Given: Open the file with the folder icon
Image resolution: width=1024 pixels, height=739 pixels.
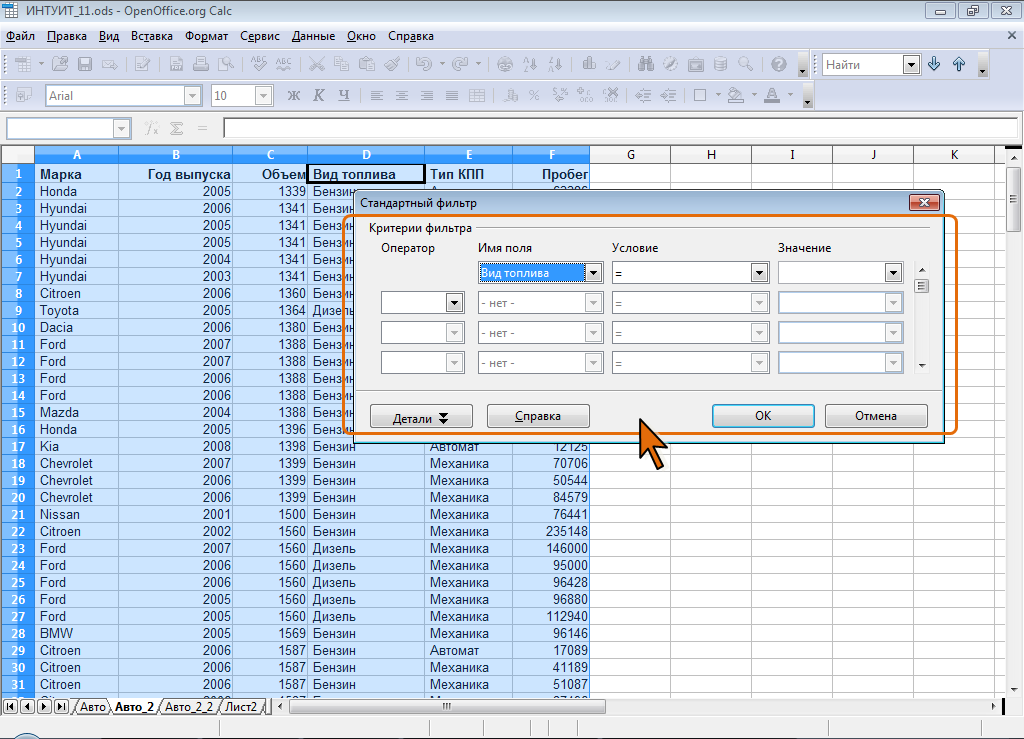Looking at the screenshot, I should tap(60, 64).
